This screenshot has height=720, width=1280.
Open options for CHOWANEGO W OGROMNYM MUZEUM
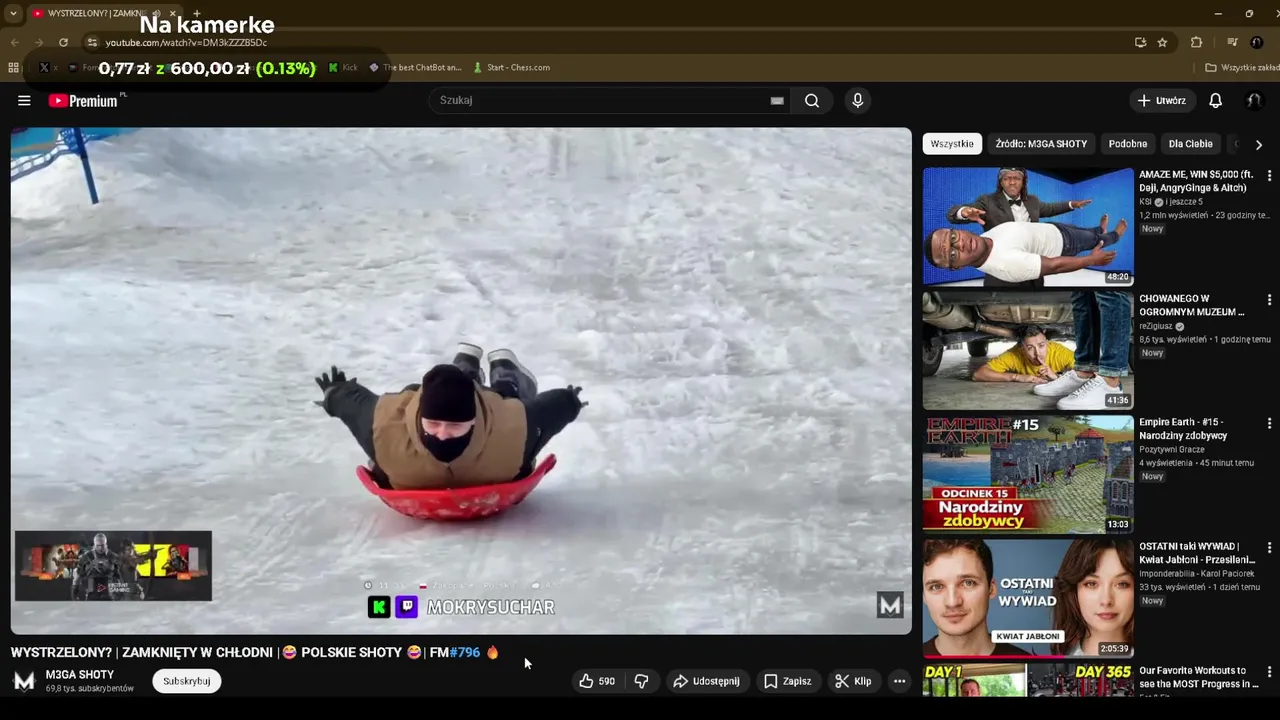(x=1269, y=299)
